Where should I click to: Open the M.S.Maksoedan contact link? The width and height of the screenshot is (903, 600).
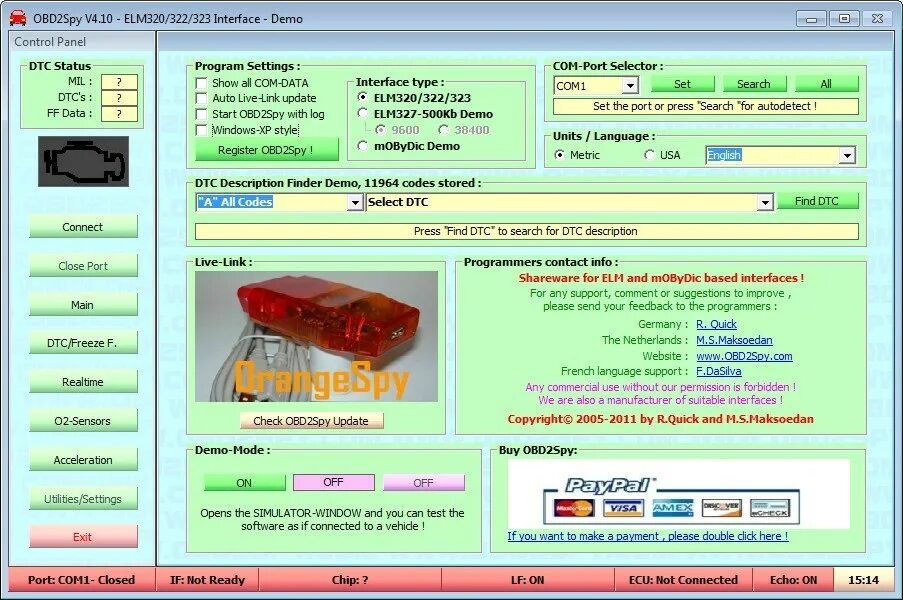click(x=734, y=340)
